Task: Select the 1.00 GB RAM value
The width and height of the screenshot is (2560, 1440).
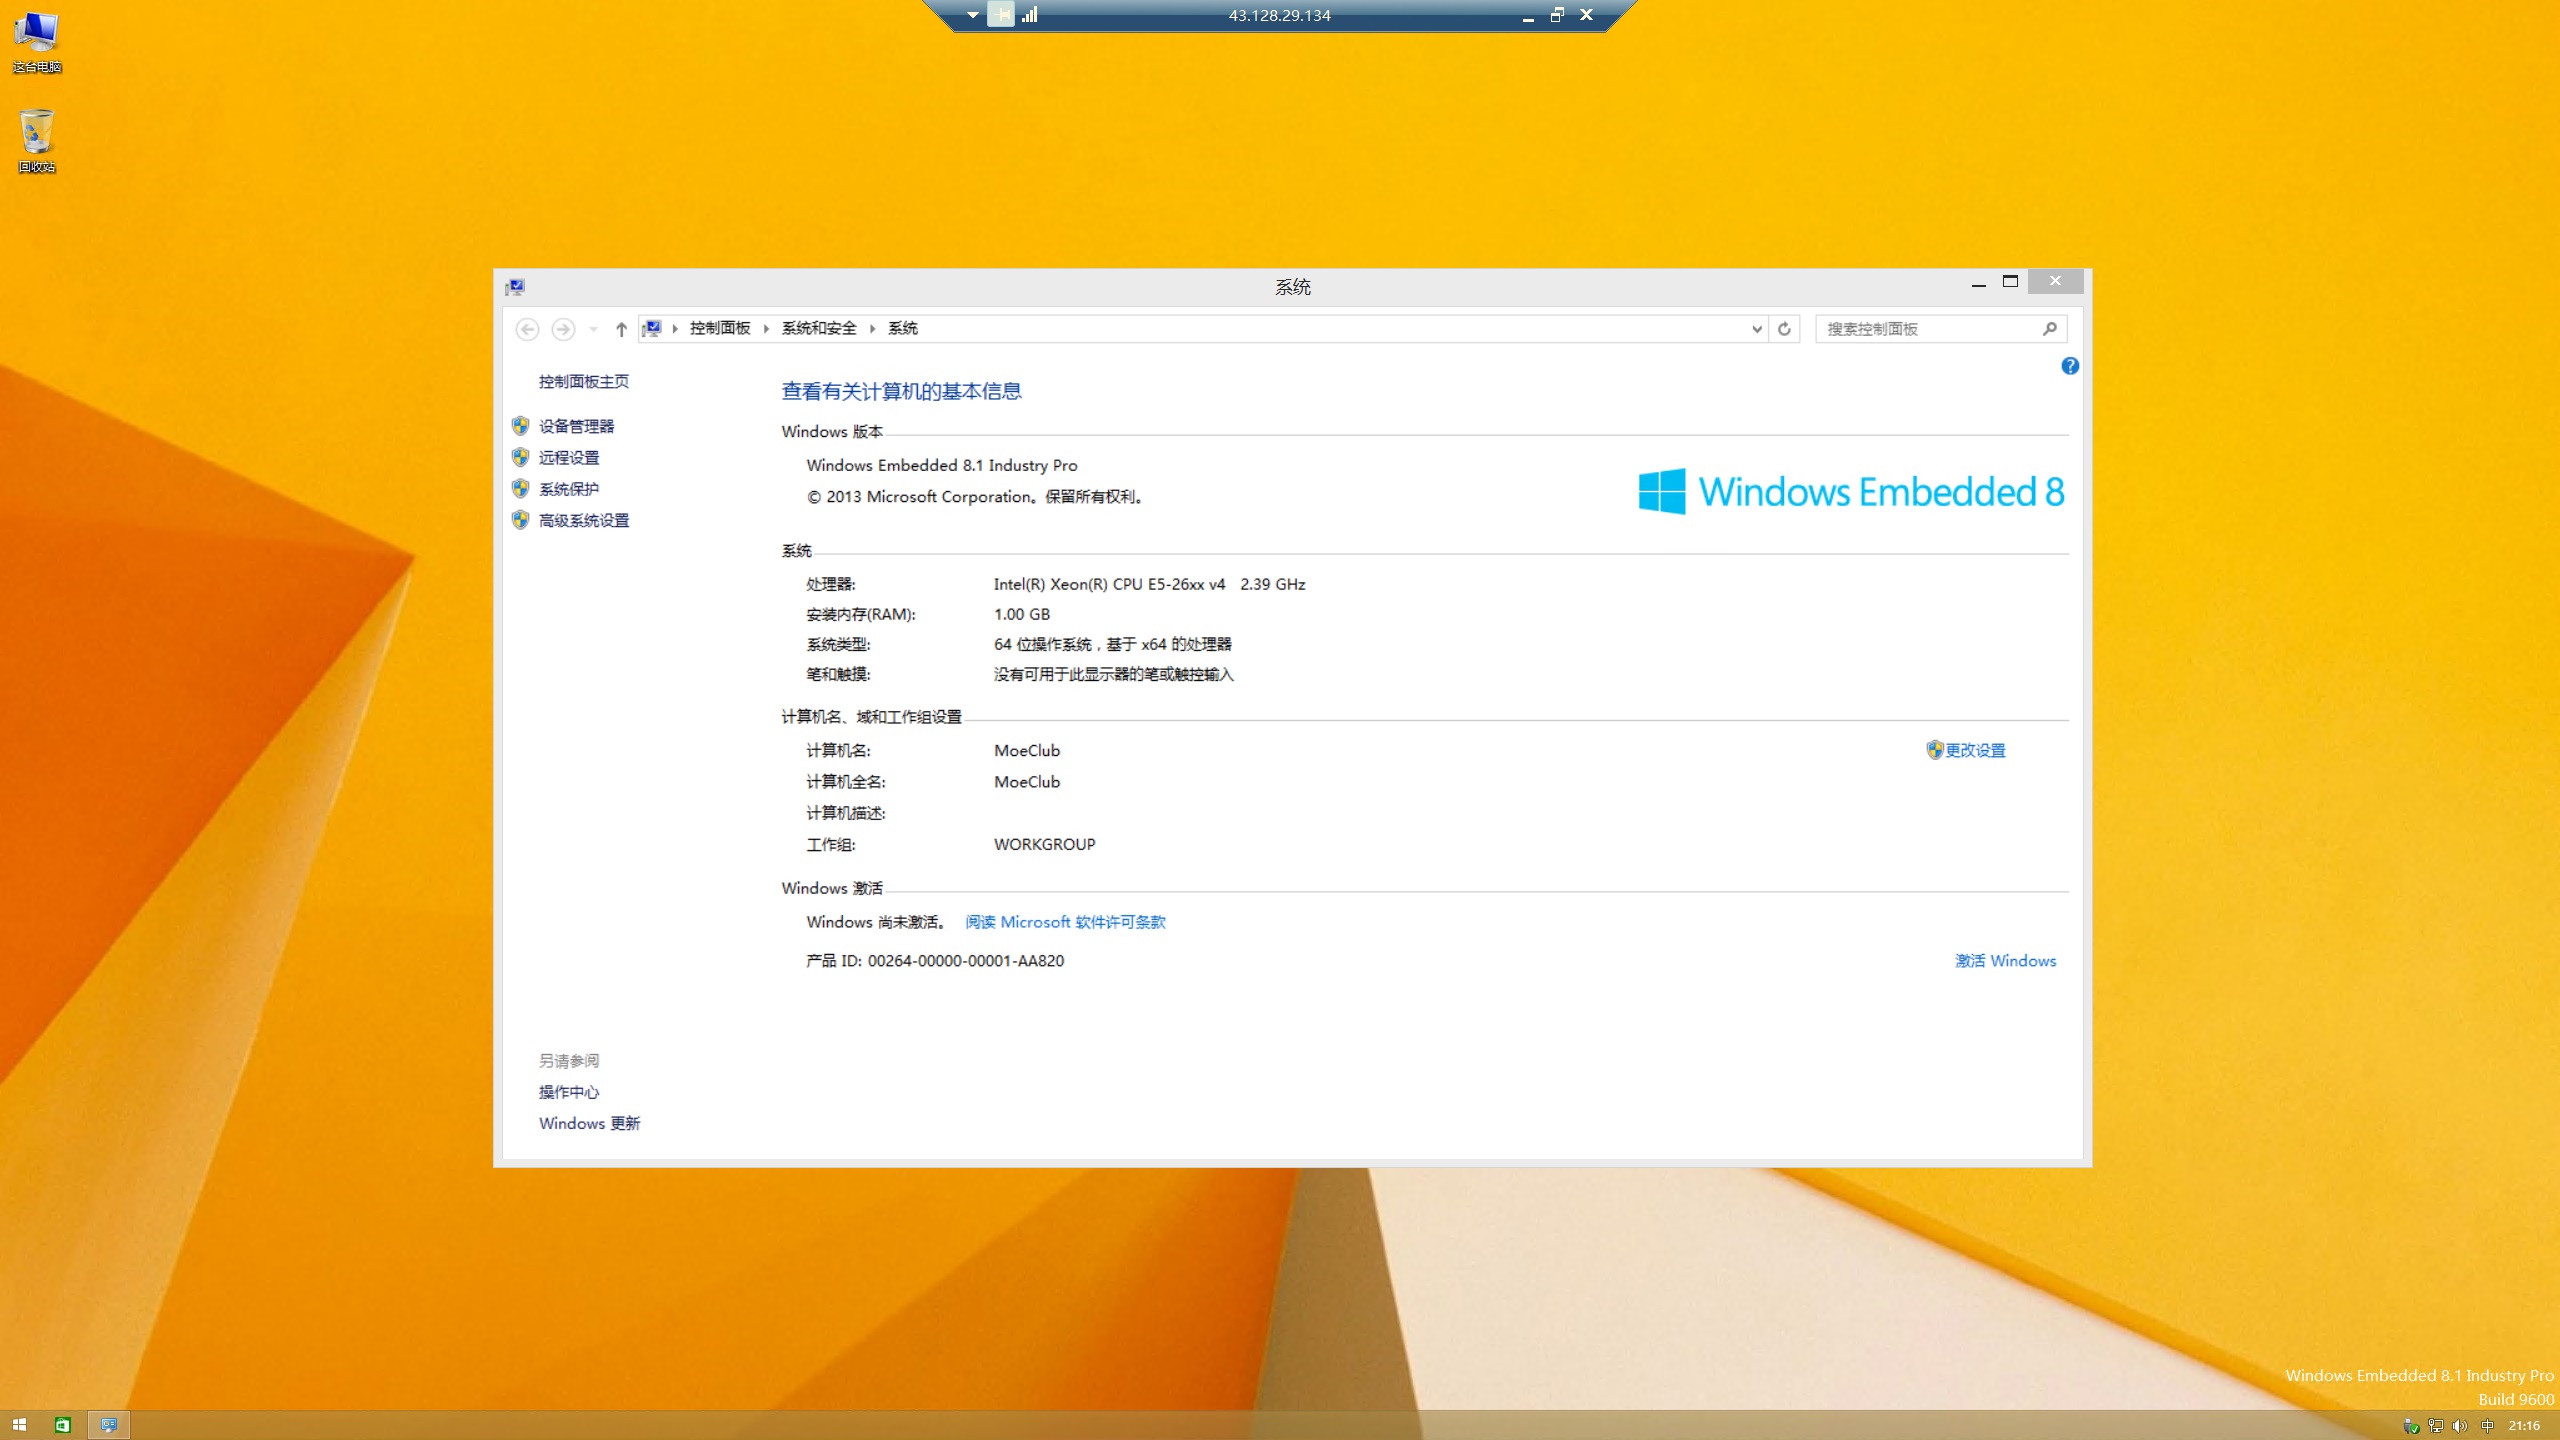Action: [1021, 614]
